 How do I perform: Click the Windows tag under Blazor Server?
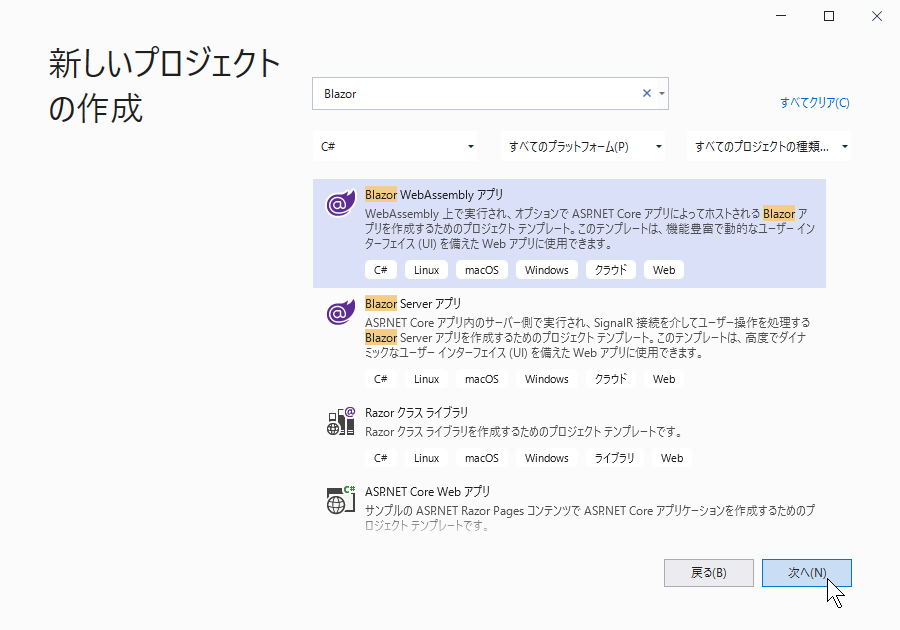click(546, 379)
